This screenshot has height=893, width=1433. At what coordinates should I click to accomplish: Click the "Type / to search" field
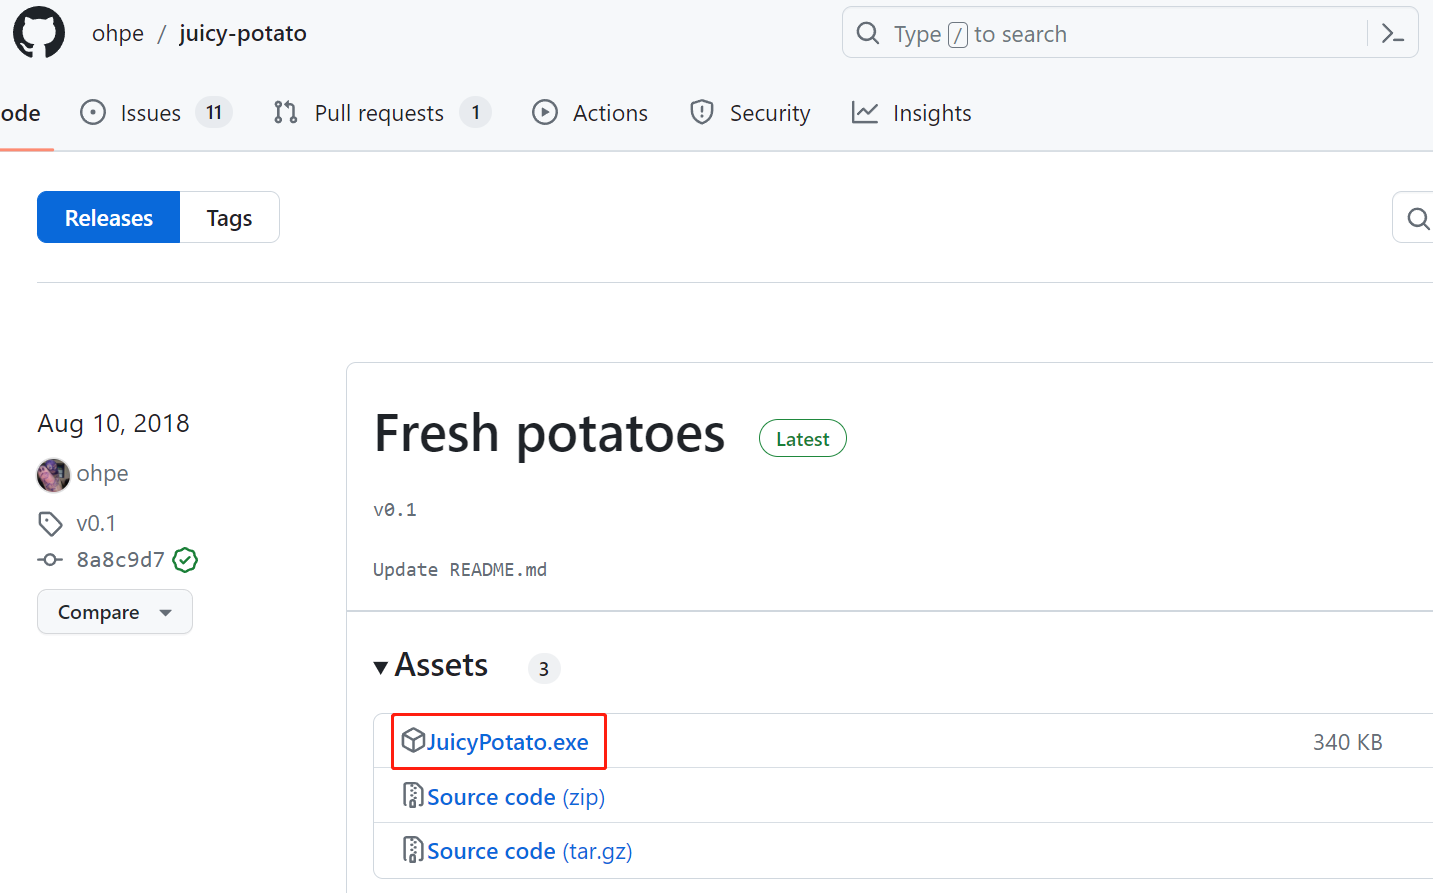point(1100,34)
